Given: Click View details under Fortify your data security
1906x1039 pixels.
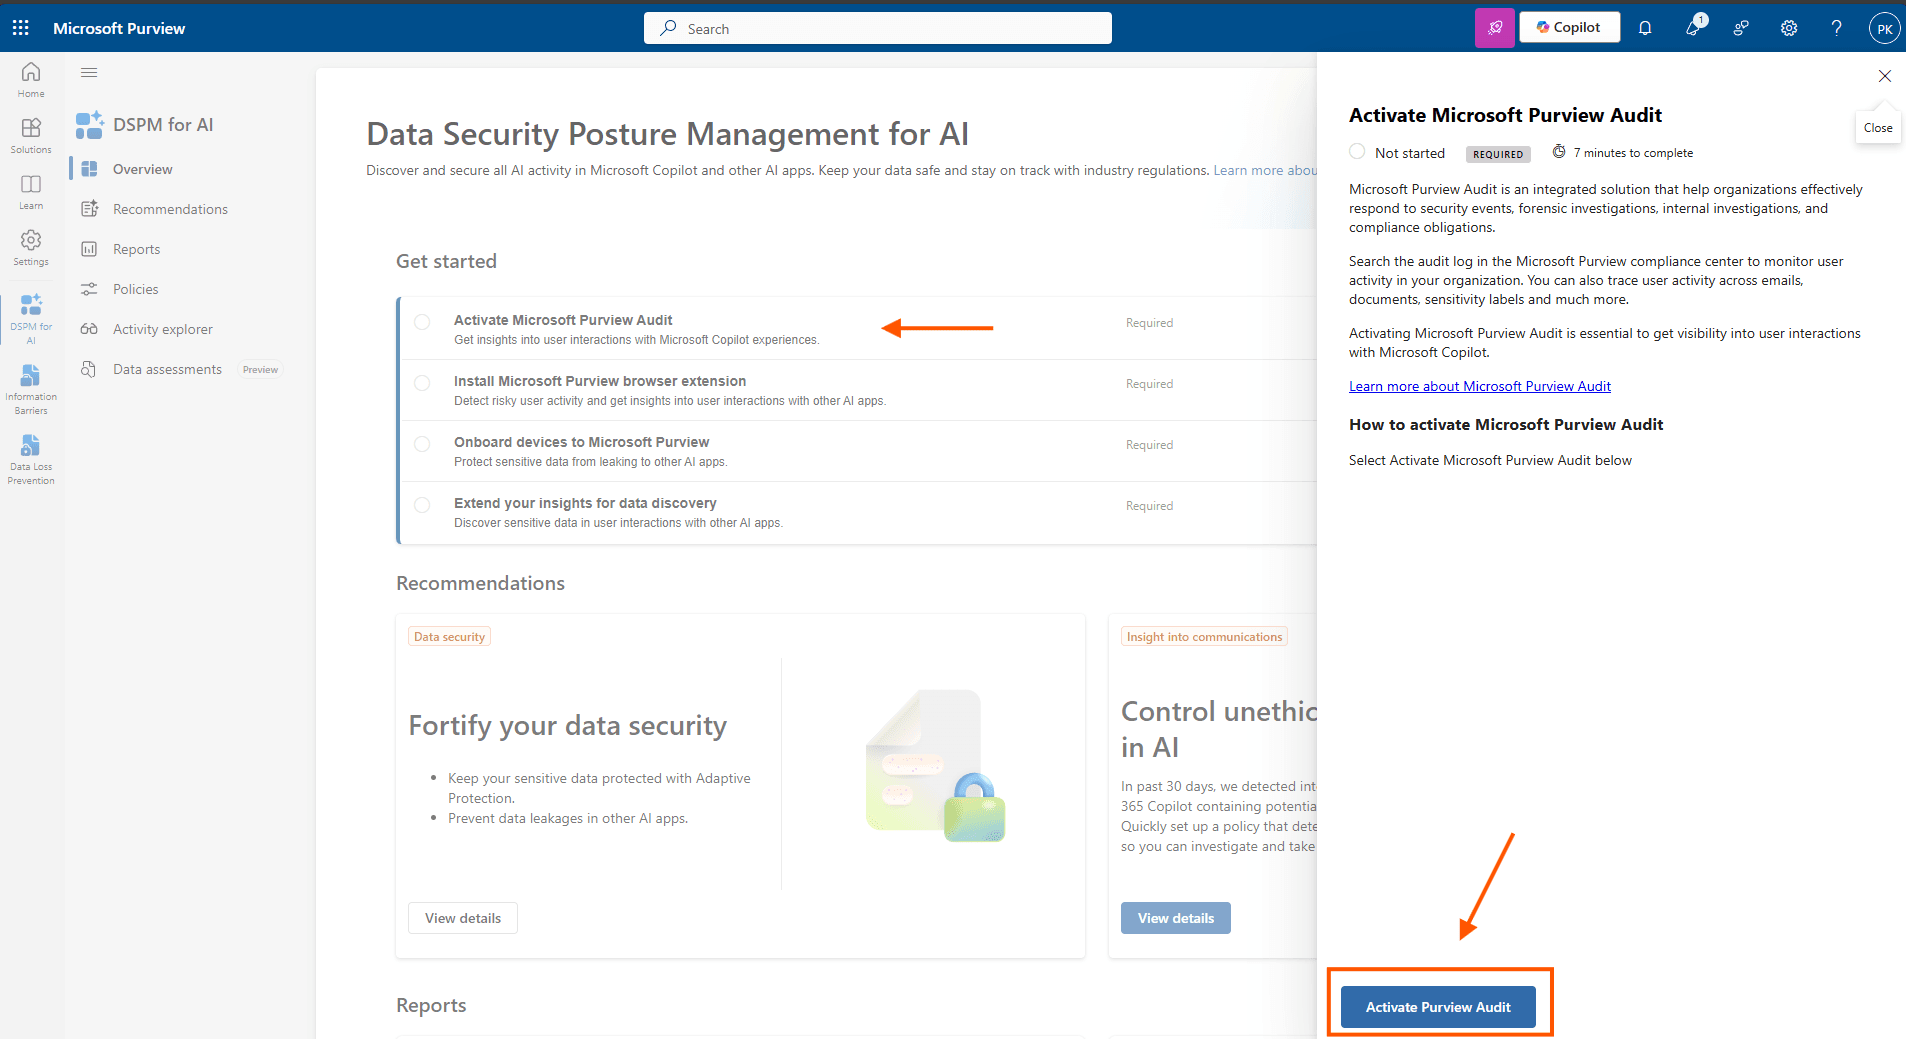Looking at the screenshot, I should [463, 918].
